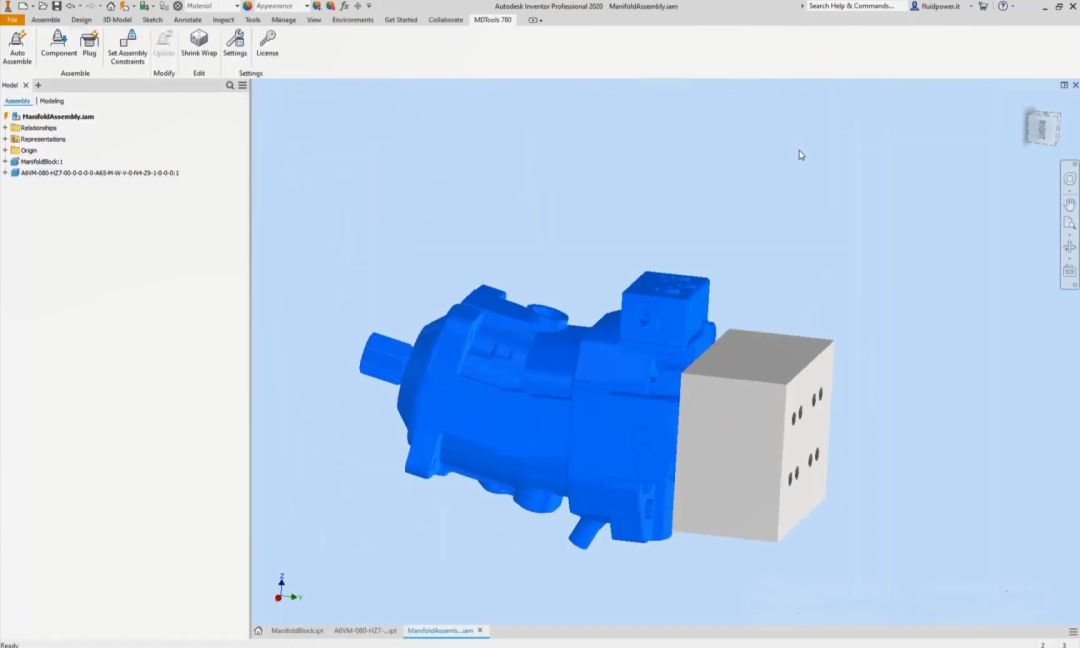Viewport: 1080px width, 648px height.
Task: Create a new file from quick access
Action: [23, 6]
